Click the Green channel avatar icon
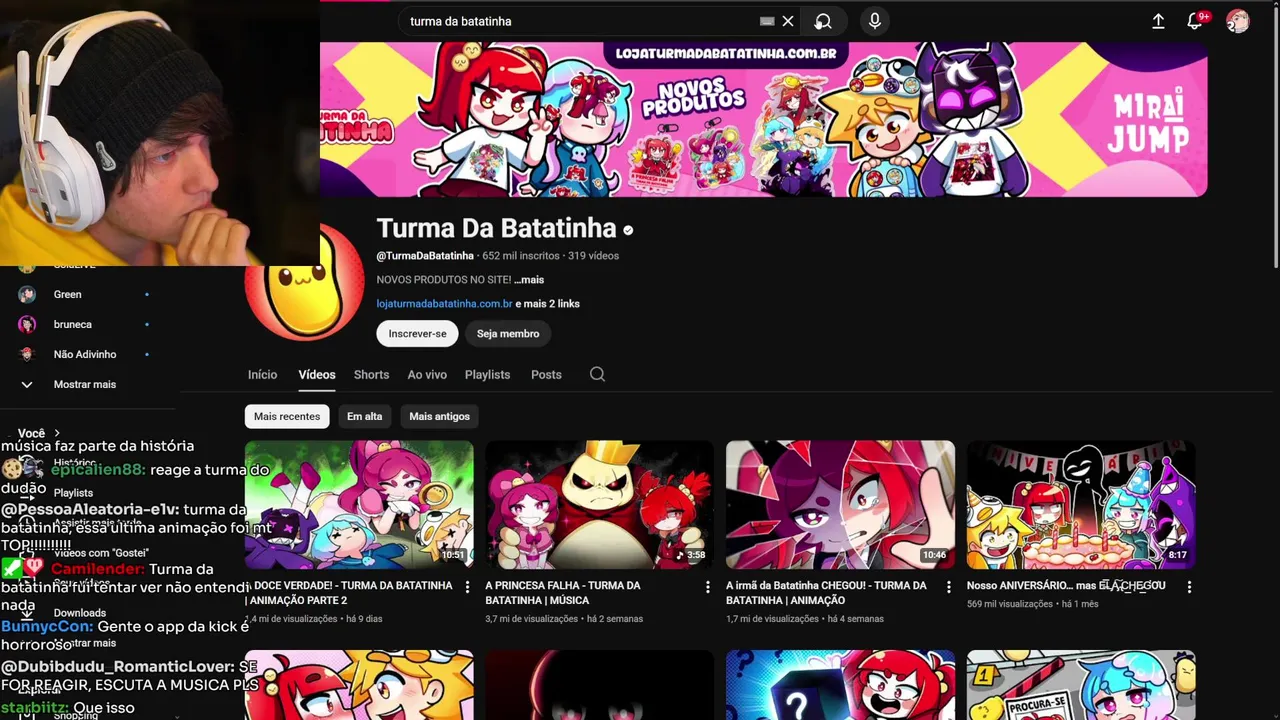The width and height of the screenshot is (1280, 720). click(x=27, y=294)
